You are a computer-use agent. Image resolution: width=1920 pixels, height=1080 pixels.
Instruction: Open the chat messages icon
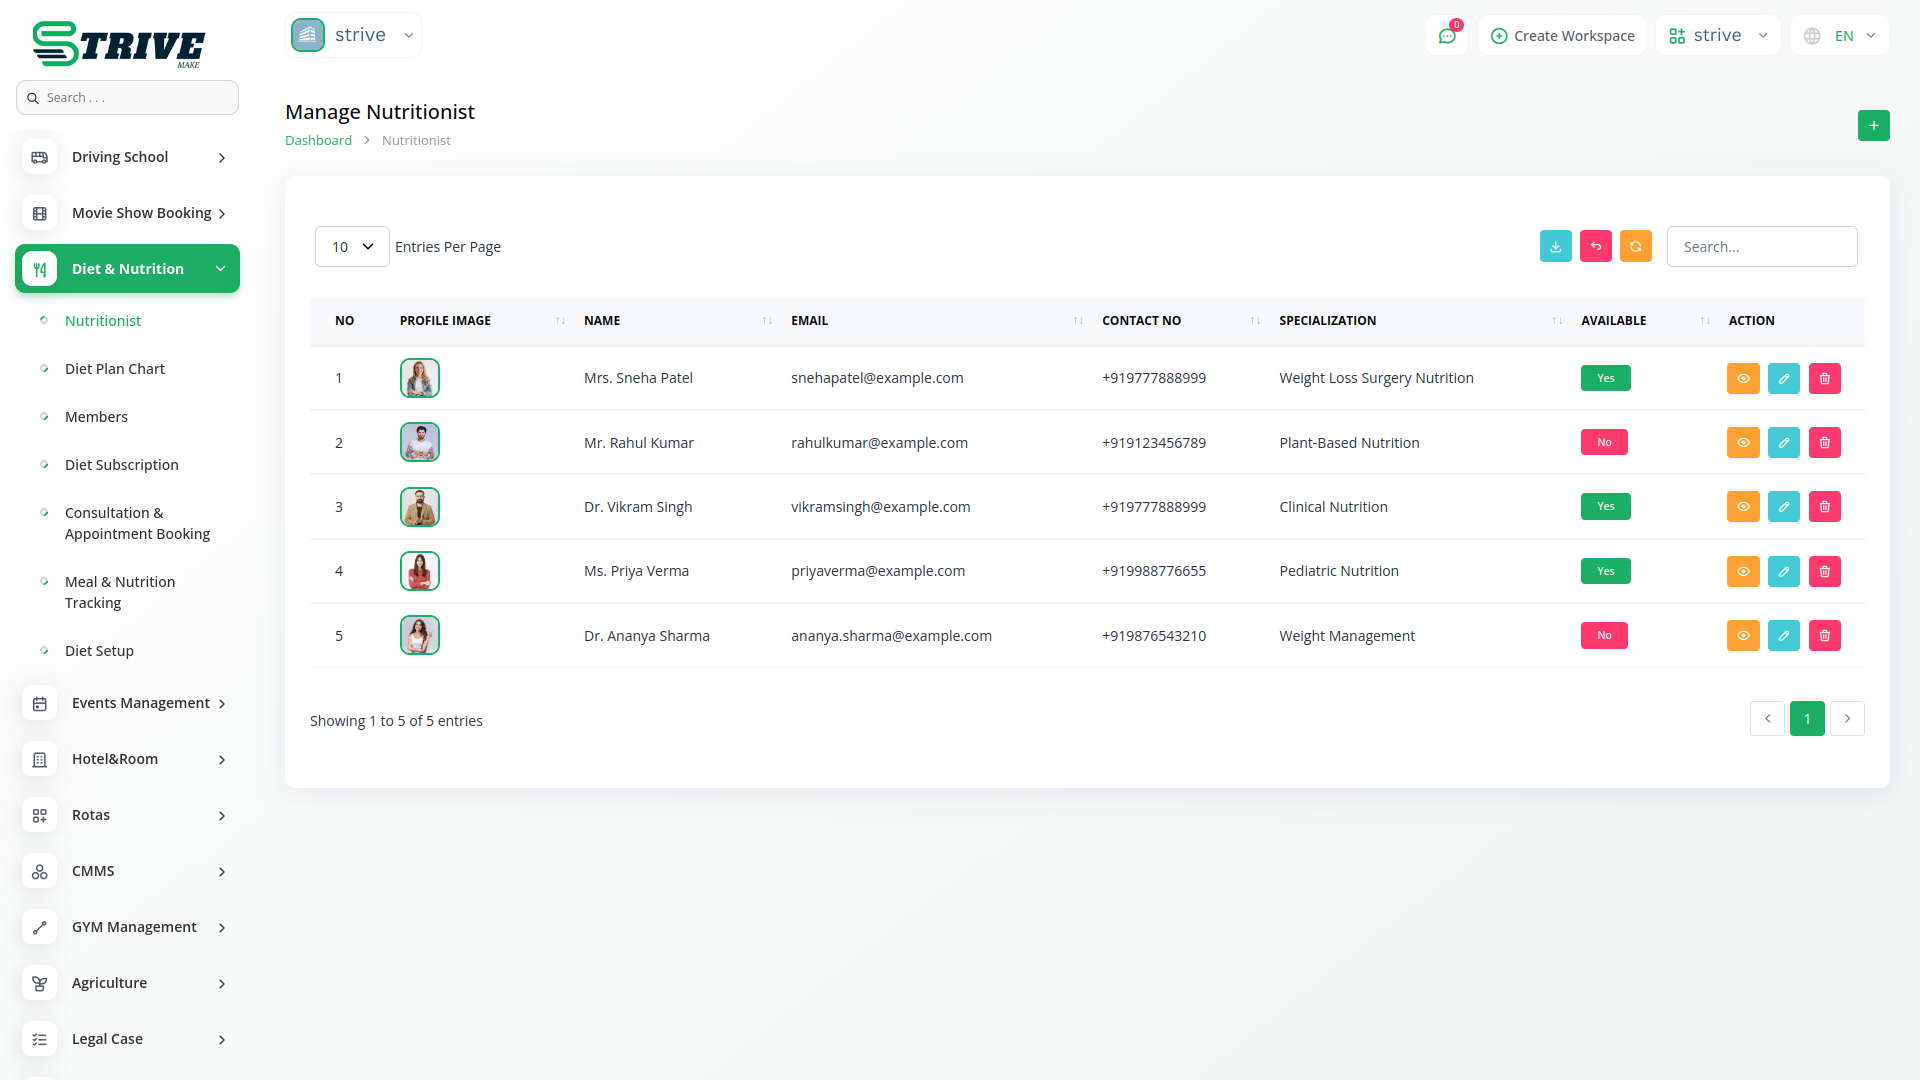1446,36
